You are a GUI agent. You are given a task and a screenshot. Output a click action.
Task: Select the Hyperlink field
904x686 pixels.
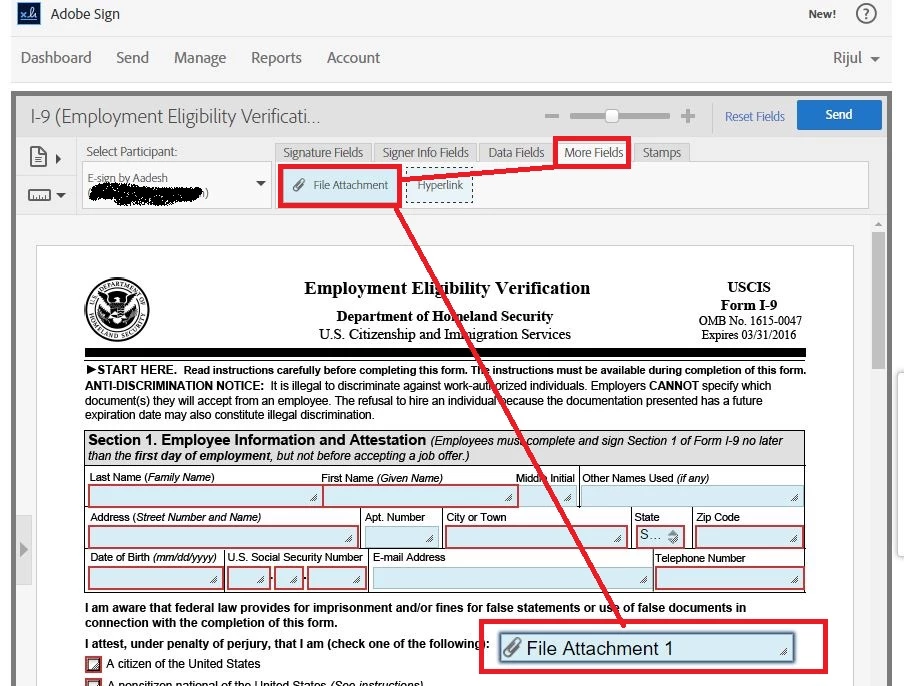coord(439,185)
